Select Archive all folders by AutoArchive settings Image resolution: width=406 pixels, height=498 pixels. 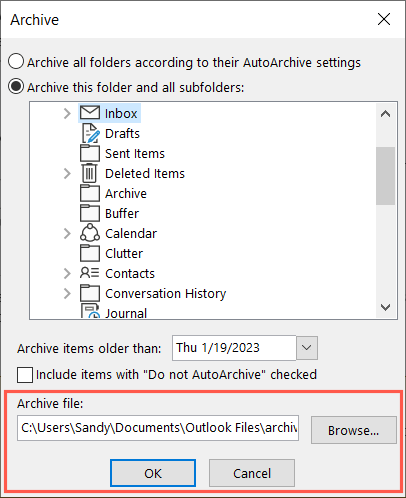[x=16, y=62]
